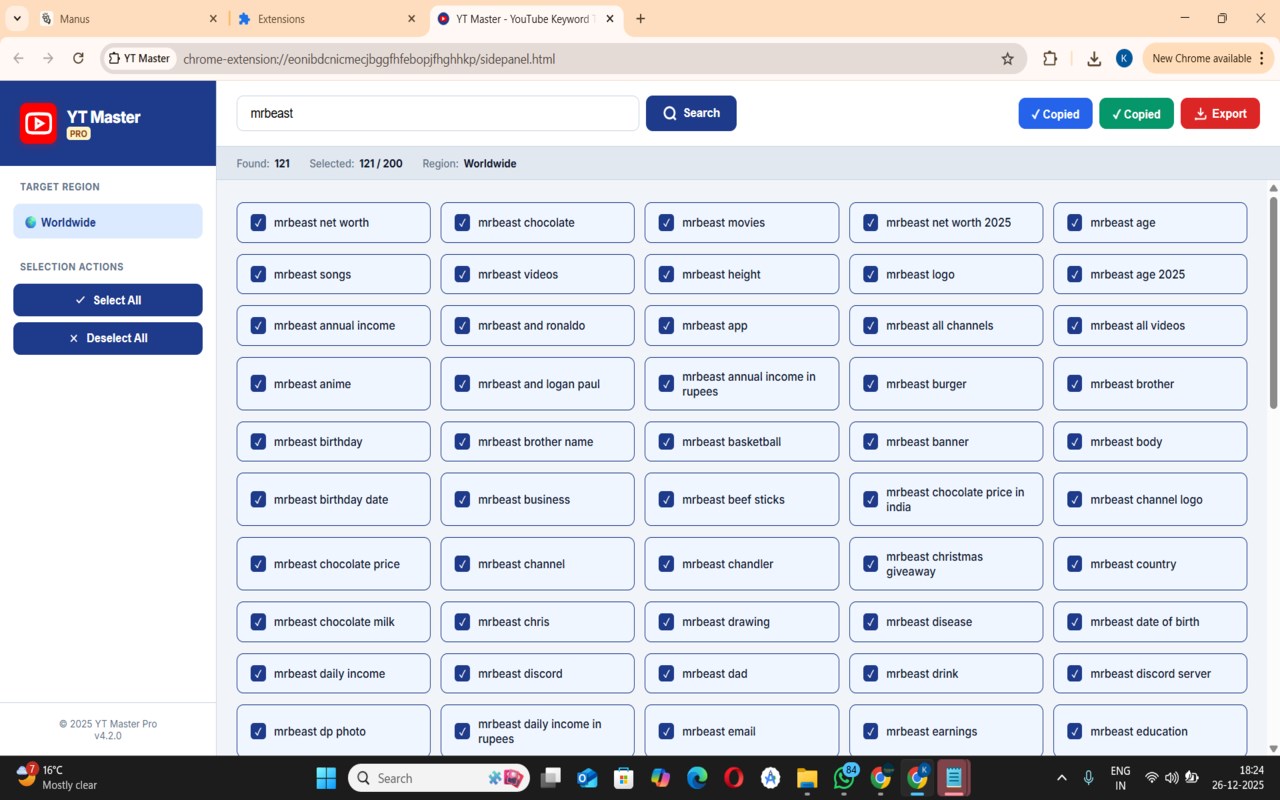Uncheck the "mrbeast education" checkbox
This screenshot has height=800, width=1280.
(x=1074, y=731)
